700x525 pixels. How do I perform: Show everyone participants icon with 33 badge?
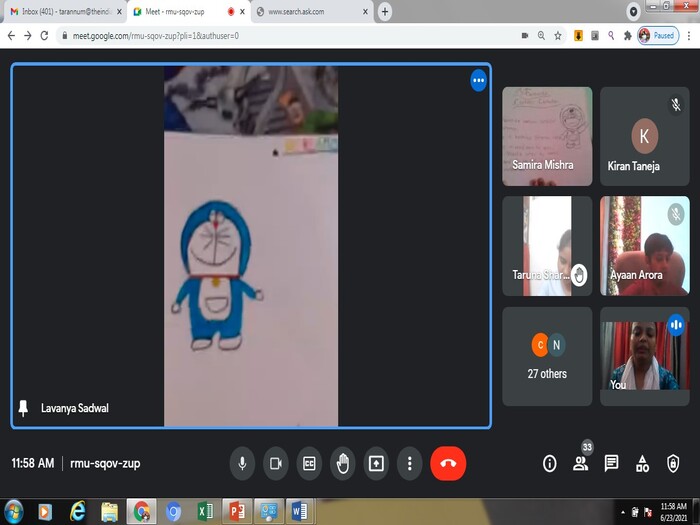click(581, 463)
